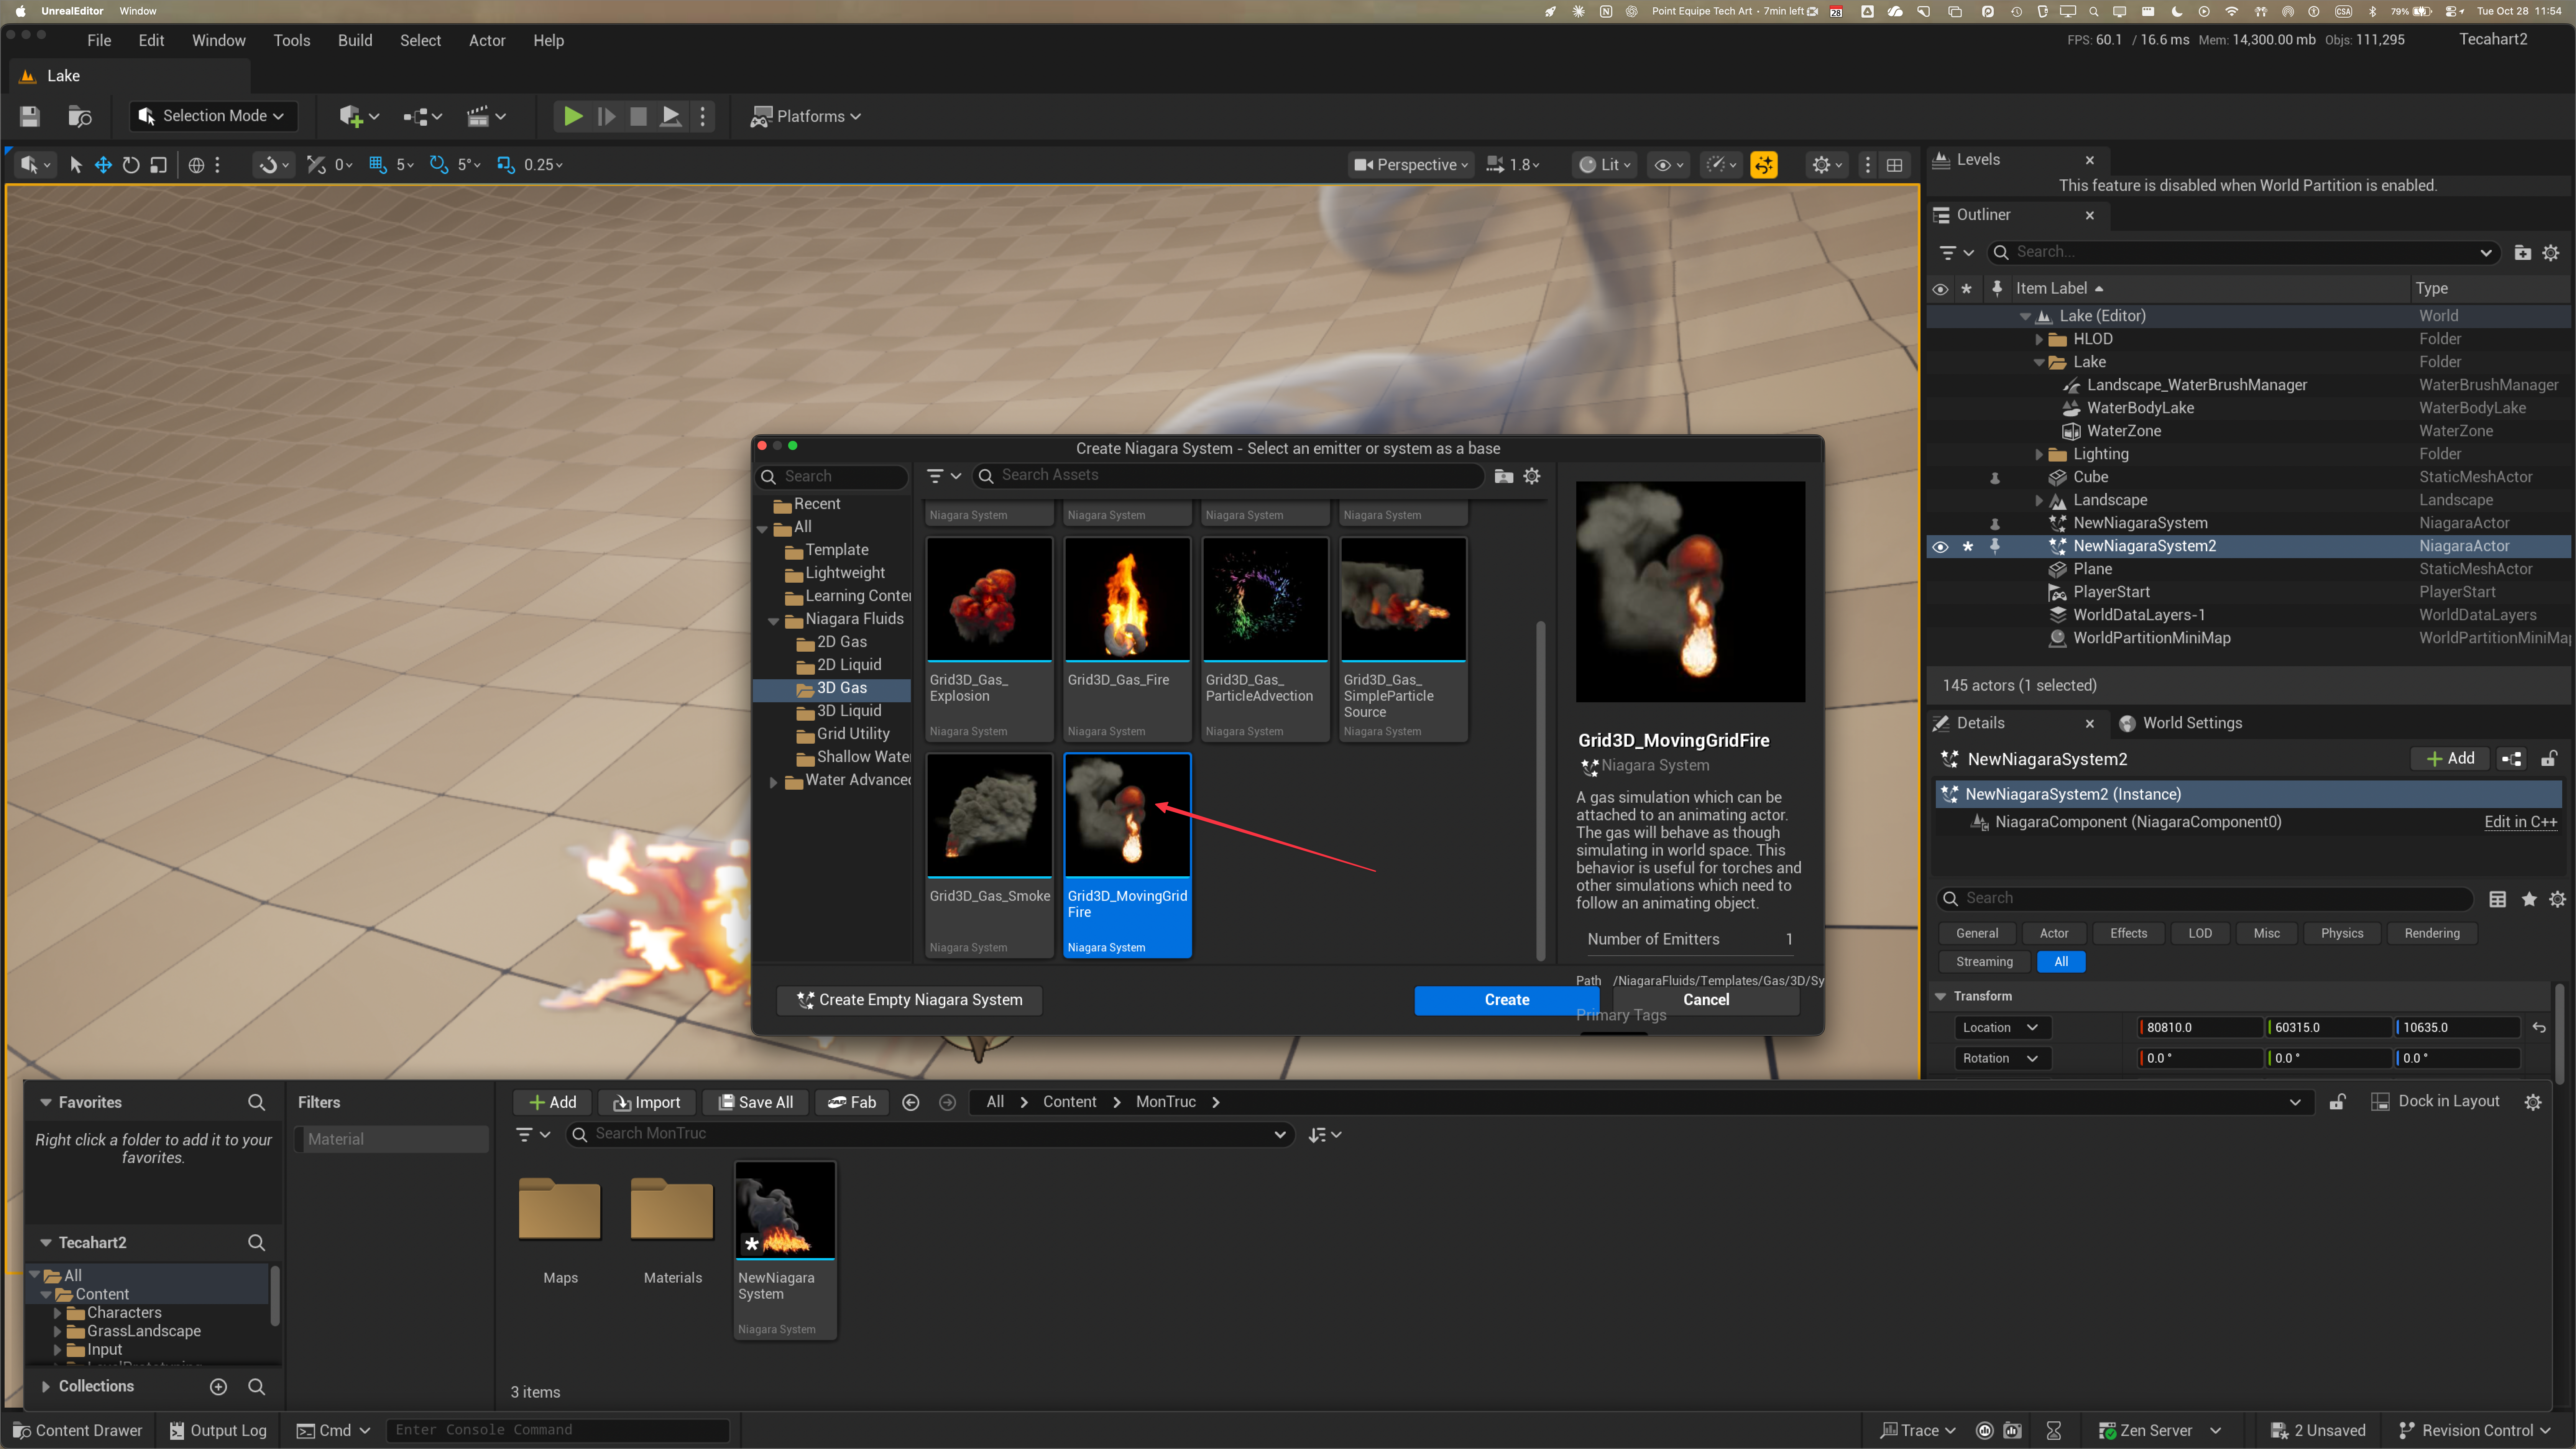Cancel the Create Niagara System dialog
This screenshot has width=2576, height=1449.
click(1706, 1000)
